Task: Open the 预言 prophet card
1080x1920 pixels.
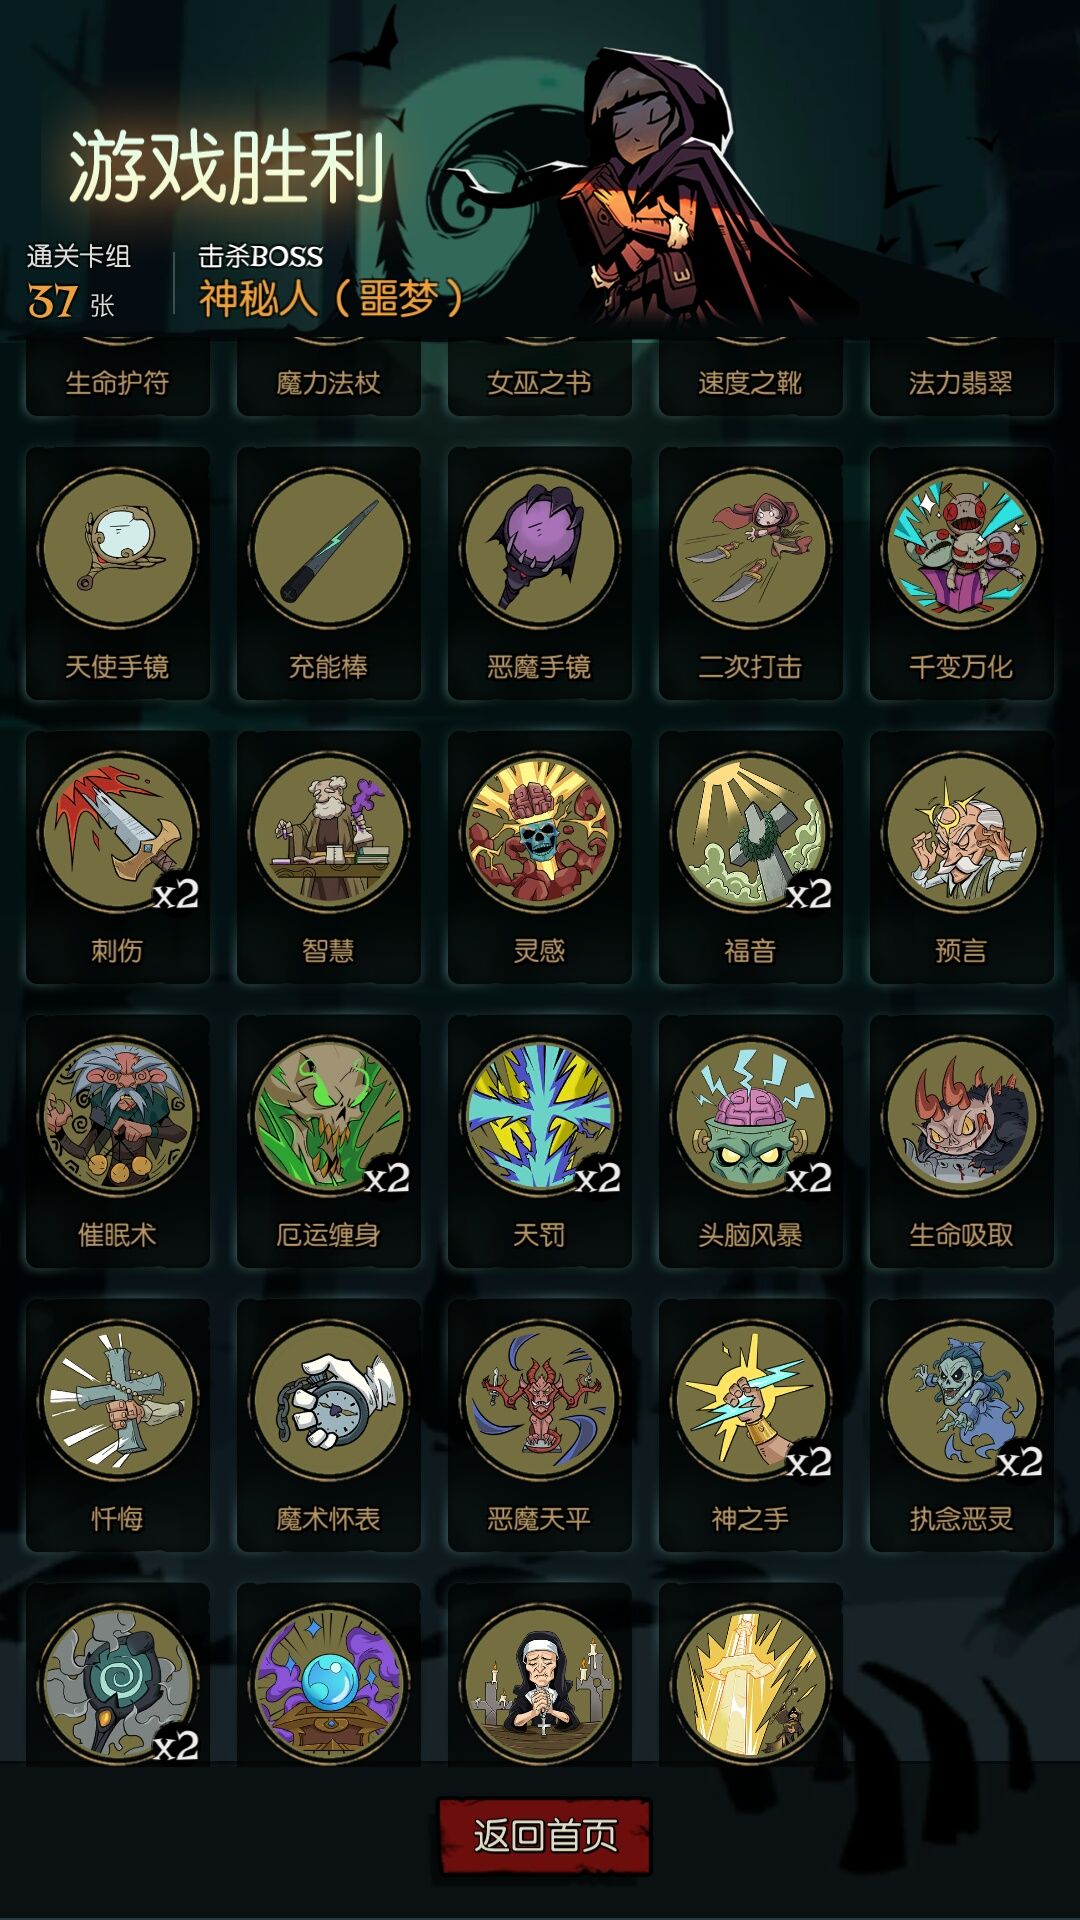Action: tap(962, 857)
